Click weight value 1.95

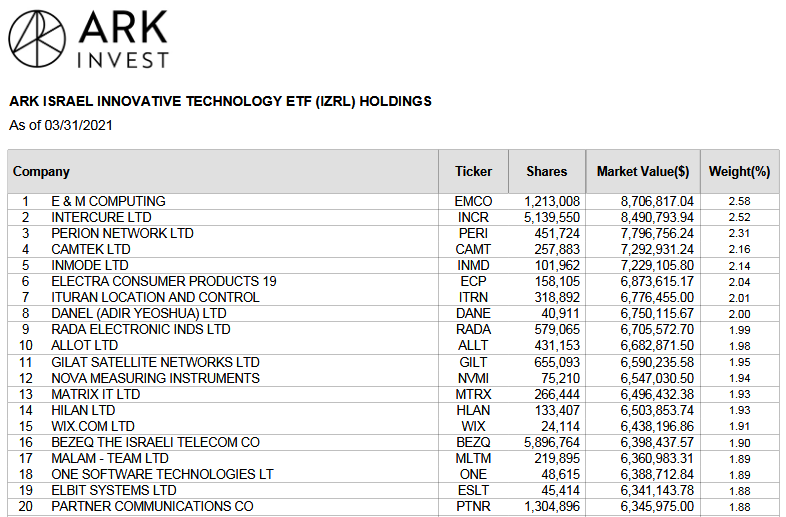coord(739,362)
